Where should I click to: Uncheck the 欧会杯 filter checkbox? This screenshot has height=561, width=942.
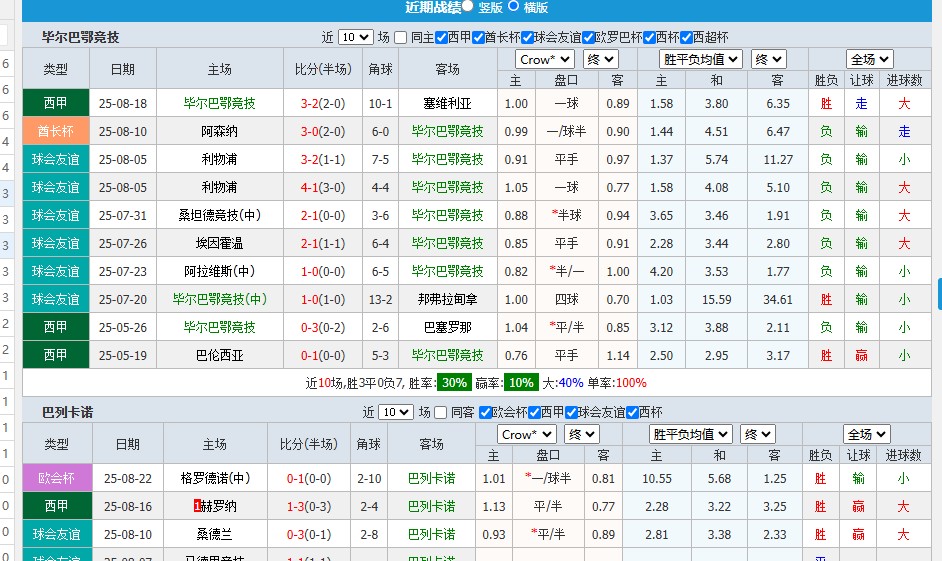pos(485,412)
